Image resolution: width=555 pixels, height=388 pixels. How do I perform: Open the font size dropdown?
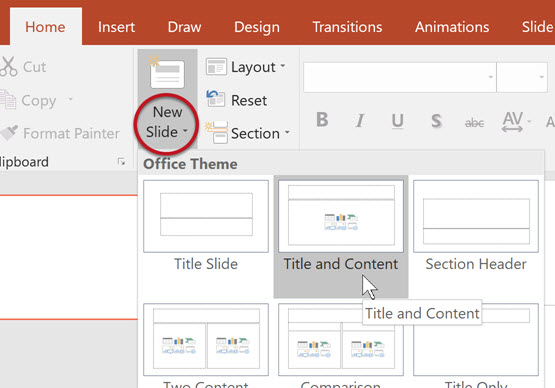[x=542, y=77]
